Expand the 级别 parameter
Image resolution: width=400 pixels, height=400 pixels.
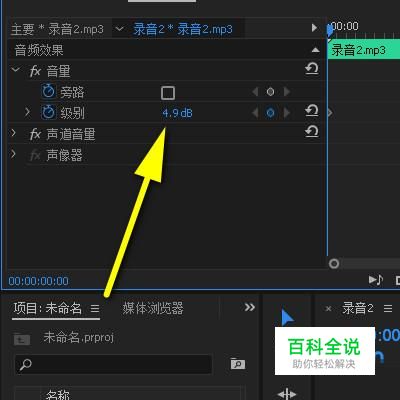[x=28, y=112]
